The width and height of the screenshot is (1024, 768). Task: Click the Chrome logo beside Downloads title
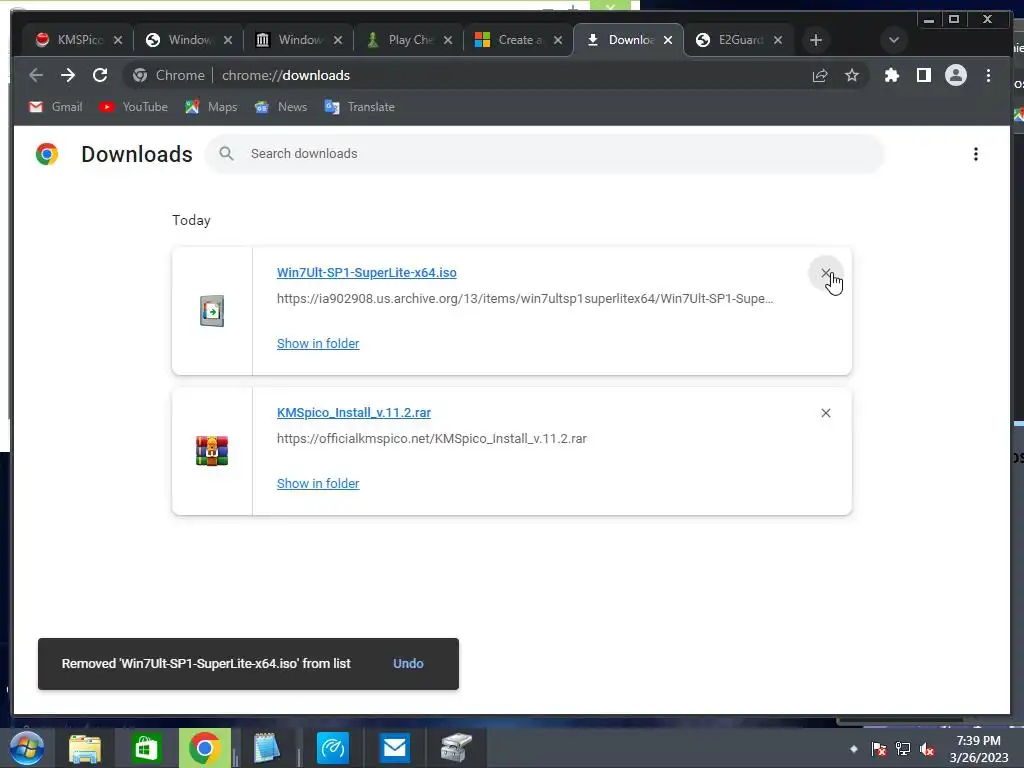[x=47, y=154]
